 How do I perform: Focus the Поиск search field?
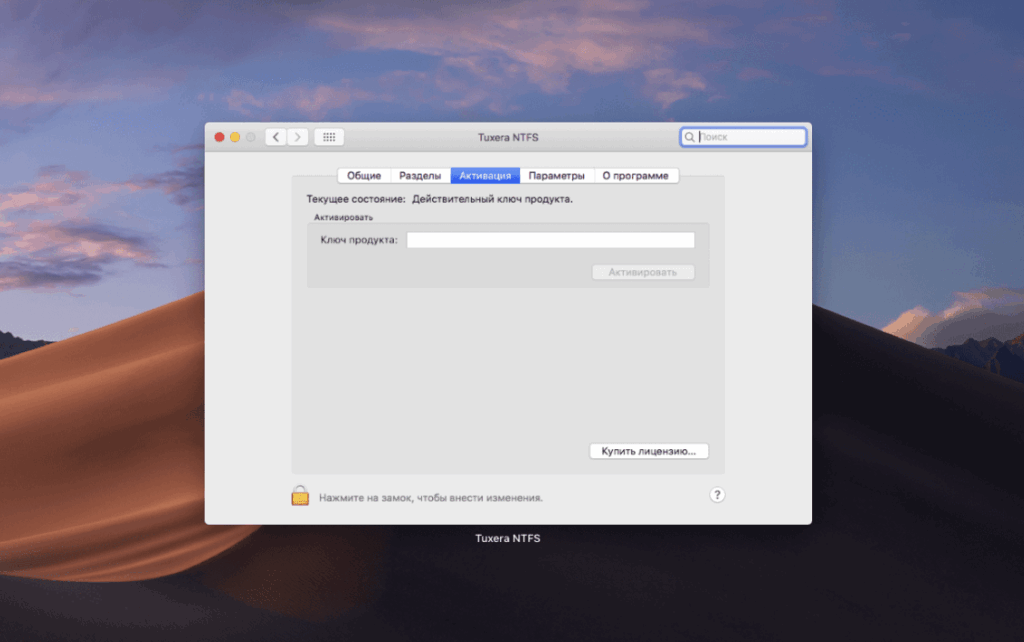(743, 137)
